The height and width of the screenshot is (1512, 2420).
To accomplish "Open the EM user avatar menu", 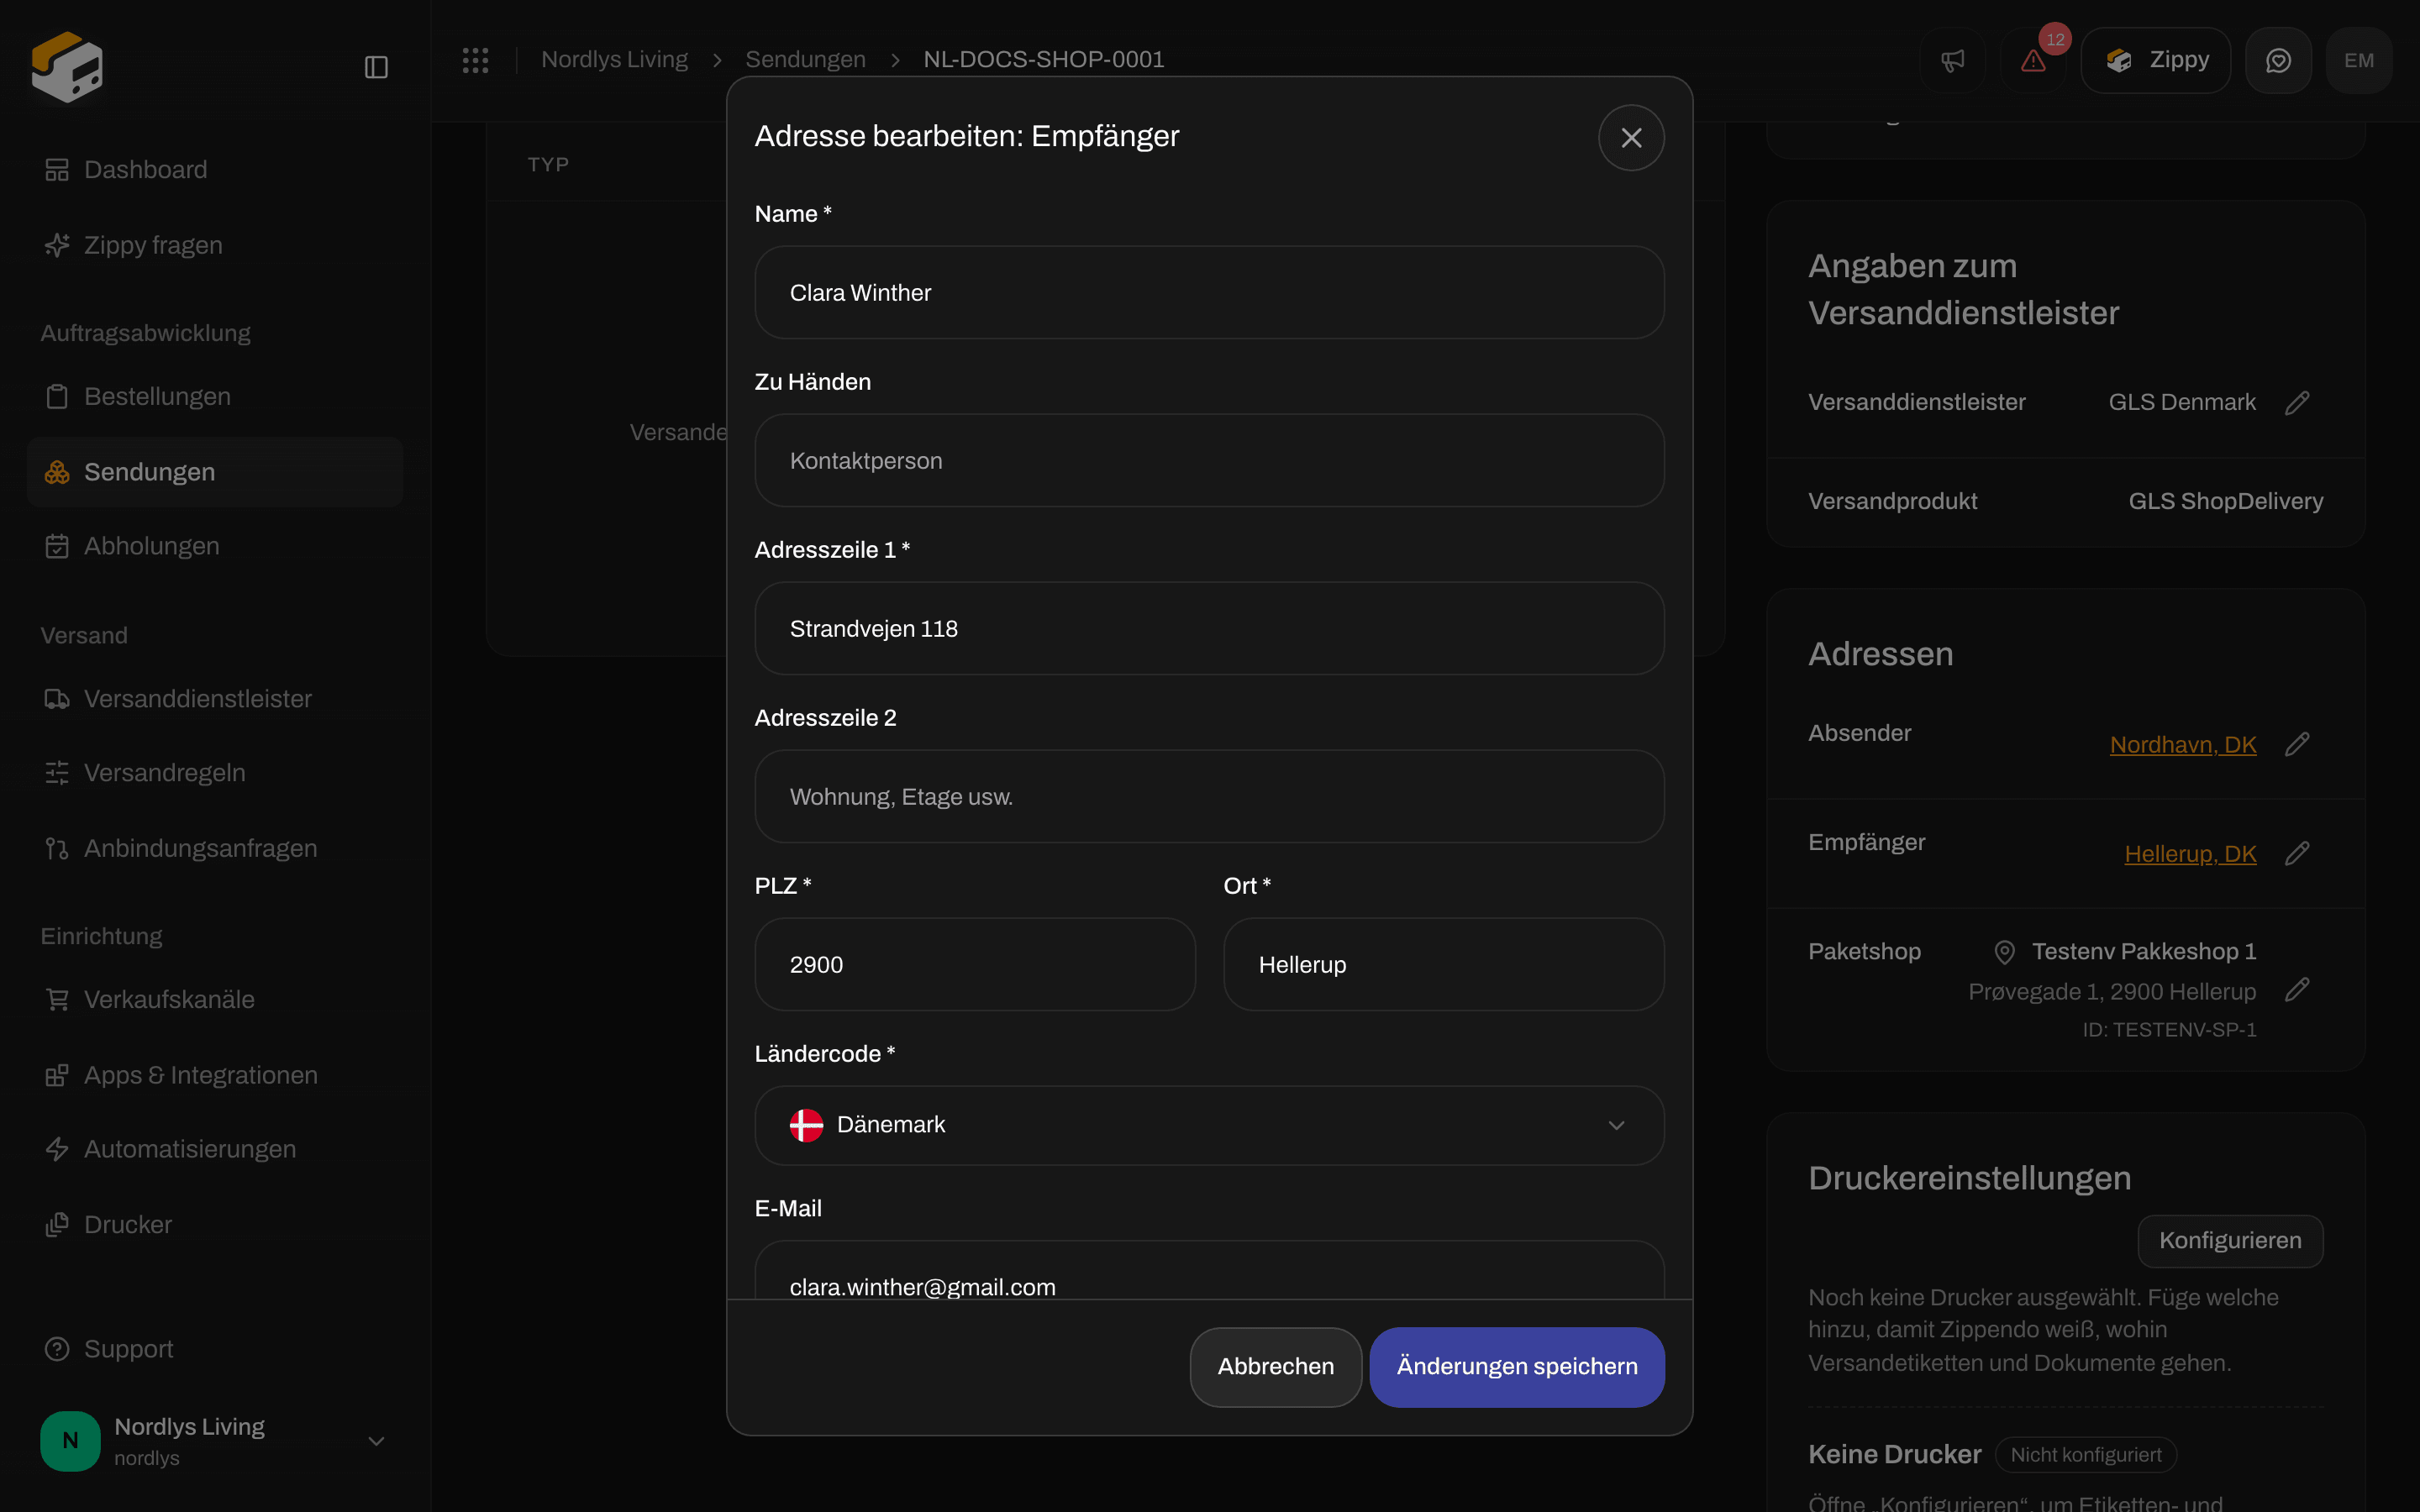I will (2359, 60).
